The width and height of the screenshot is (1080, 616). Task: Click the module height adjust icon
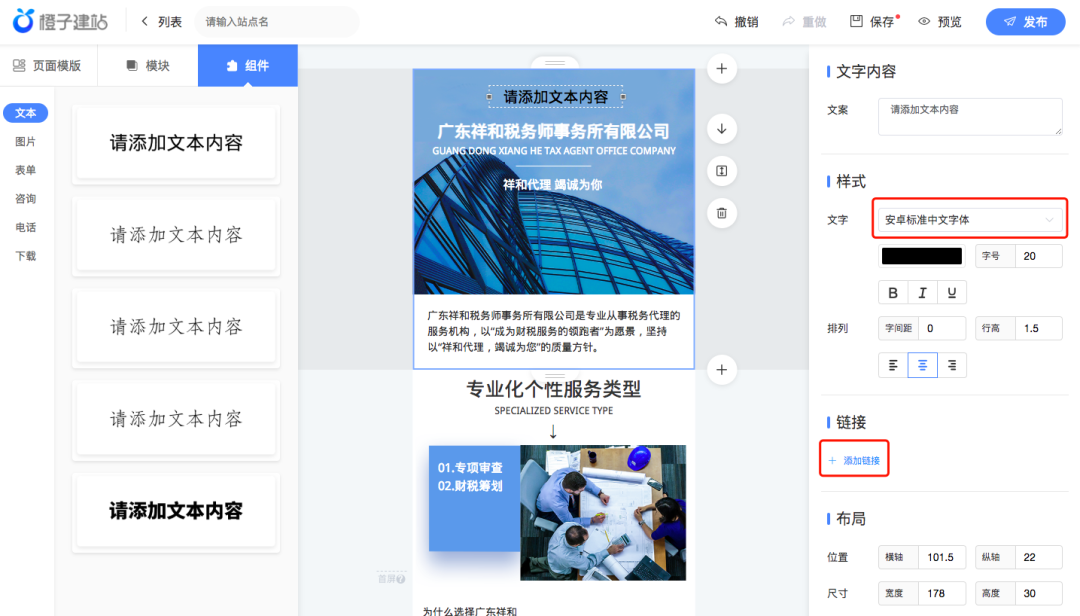coord(722,171)
